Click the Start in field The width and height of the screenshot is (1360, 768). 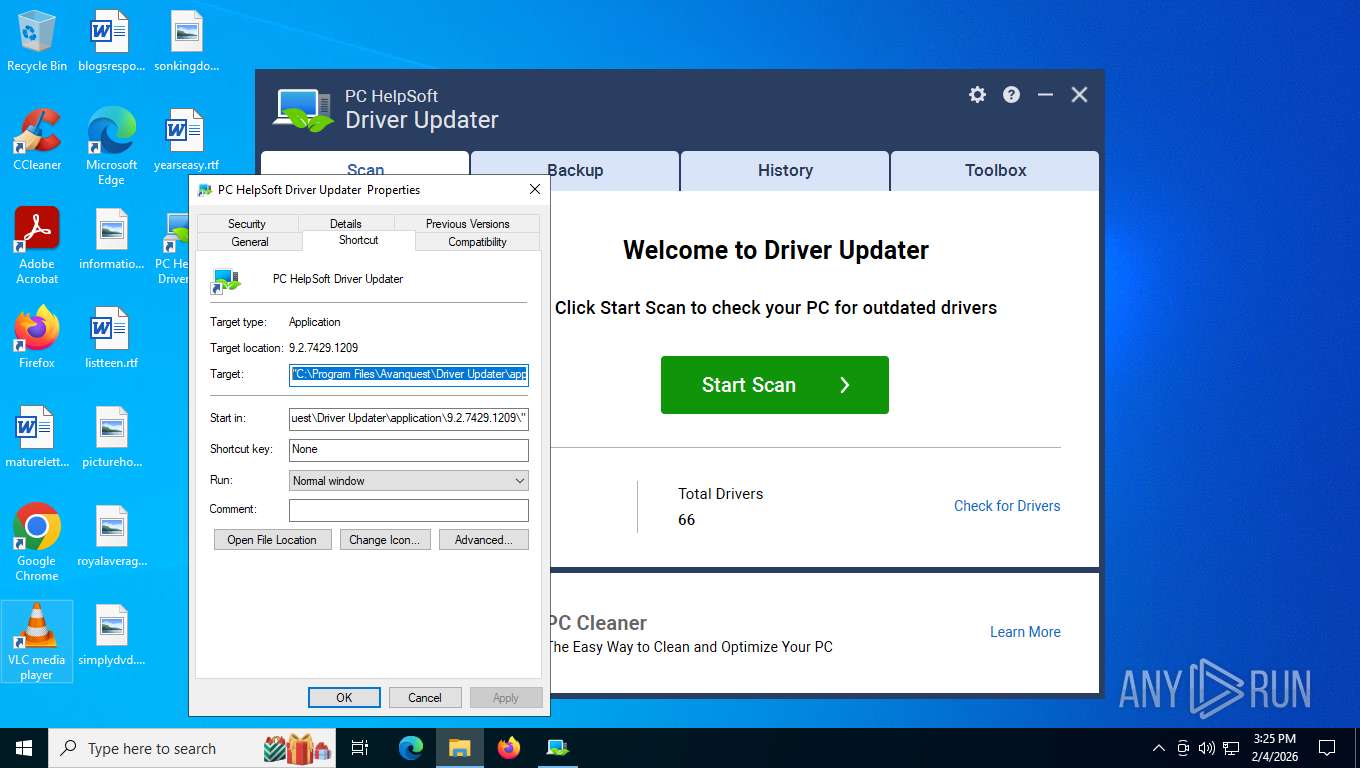coord(409,418)
